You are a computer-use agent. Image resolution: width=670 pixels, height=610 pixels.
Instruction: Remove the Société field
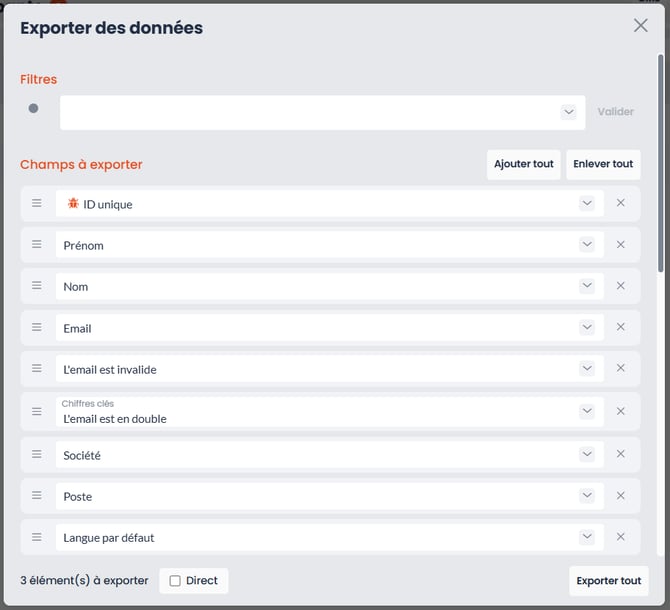621,454
